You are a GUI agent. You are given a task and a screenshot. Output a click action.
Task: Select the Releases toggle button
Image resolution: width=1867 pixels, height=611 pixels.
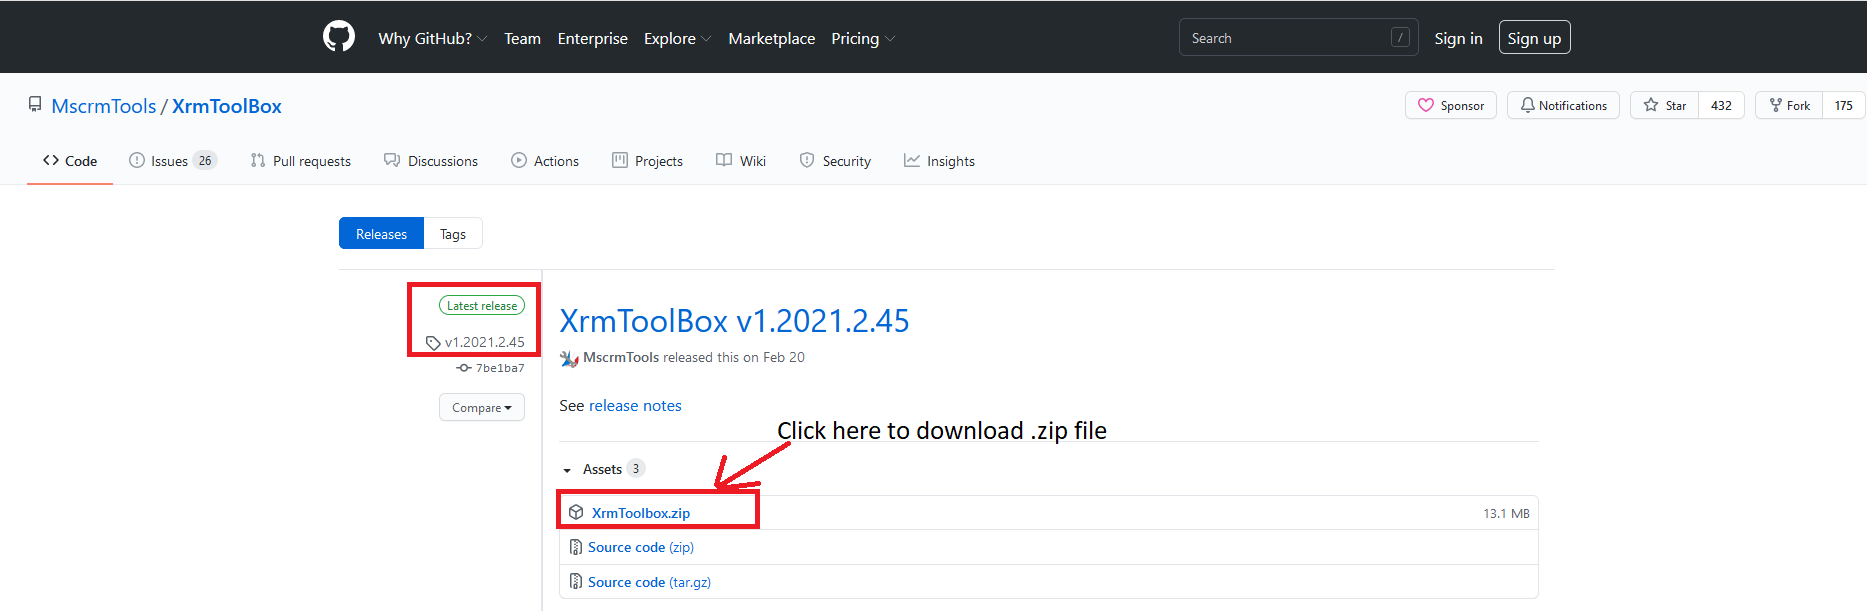pos(381,233)
